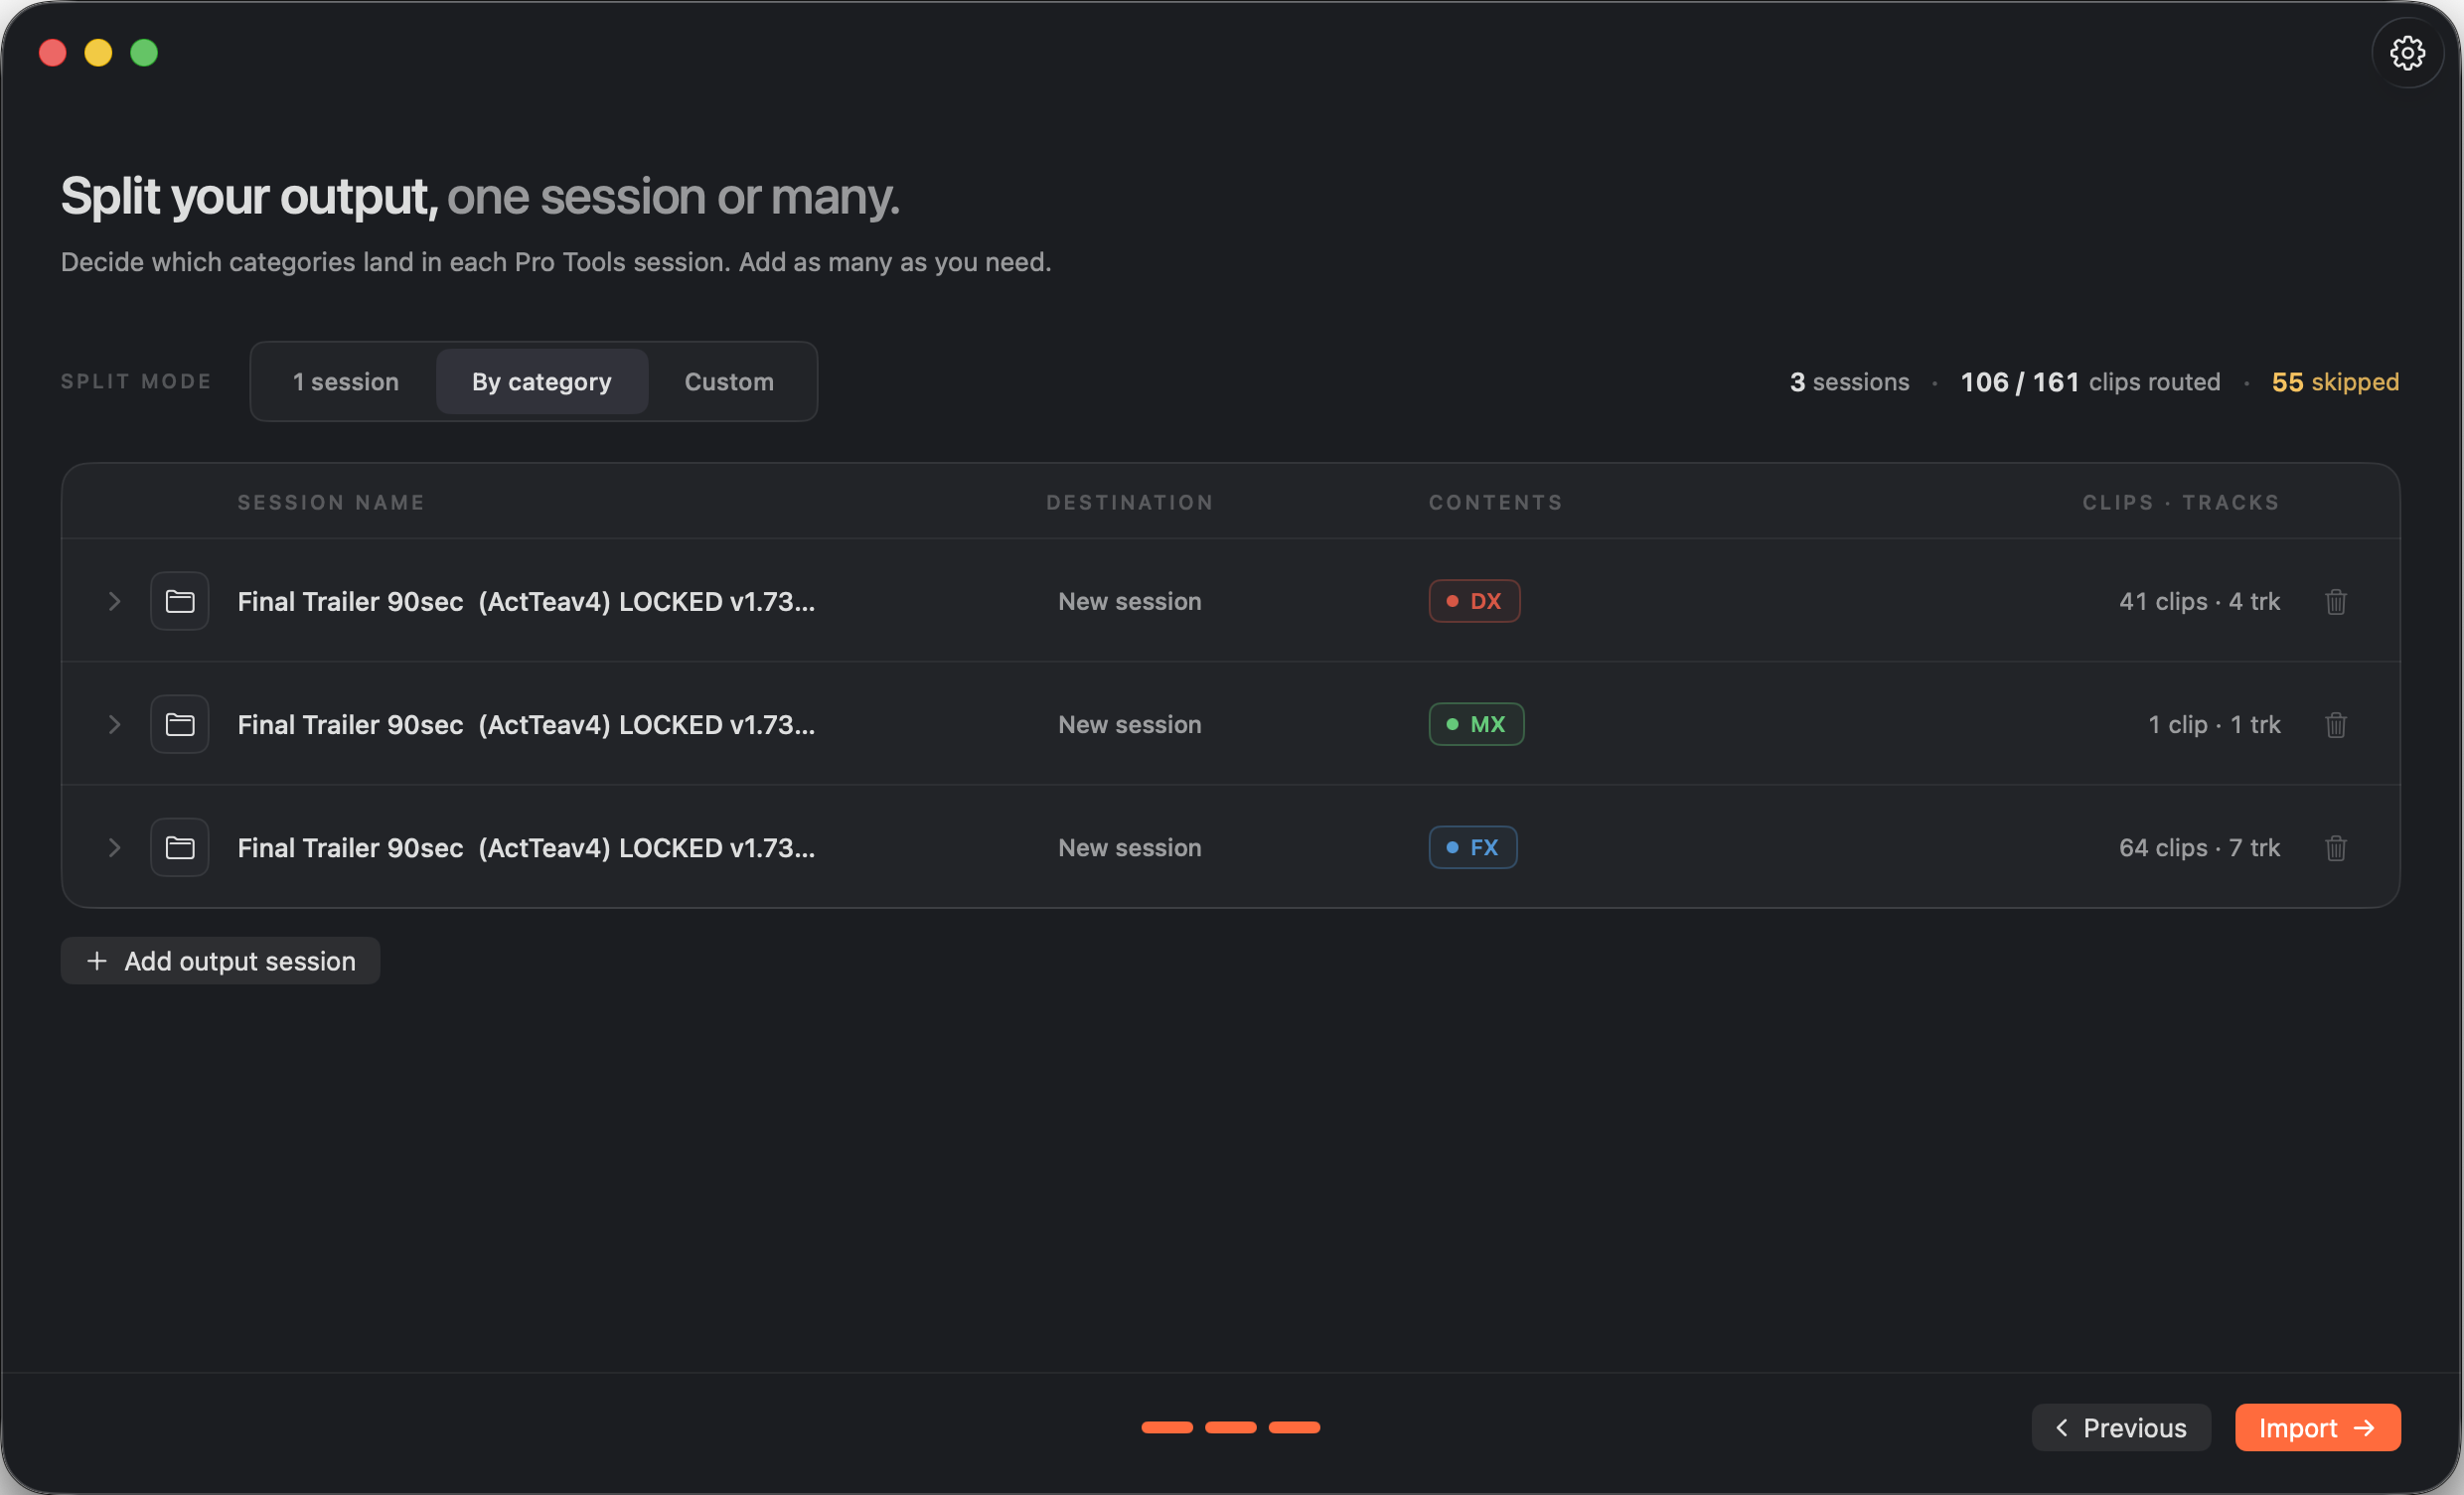The image size is (2464, 1495).
Task: Click the green MX category tag
Action: point(1476,724)
